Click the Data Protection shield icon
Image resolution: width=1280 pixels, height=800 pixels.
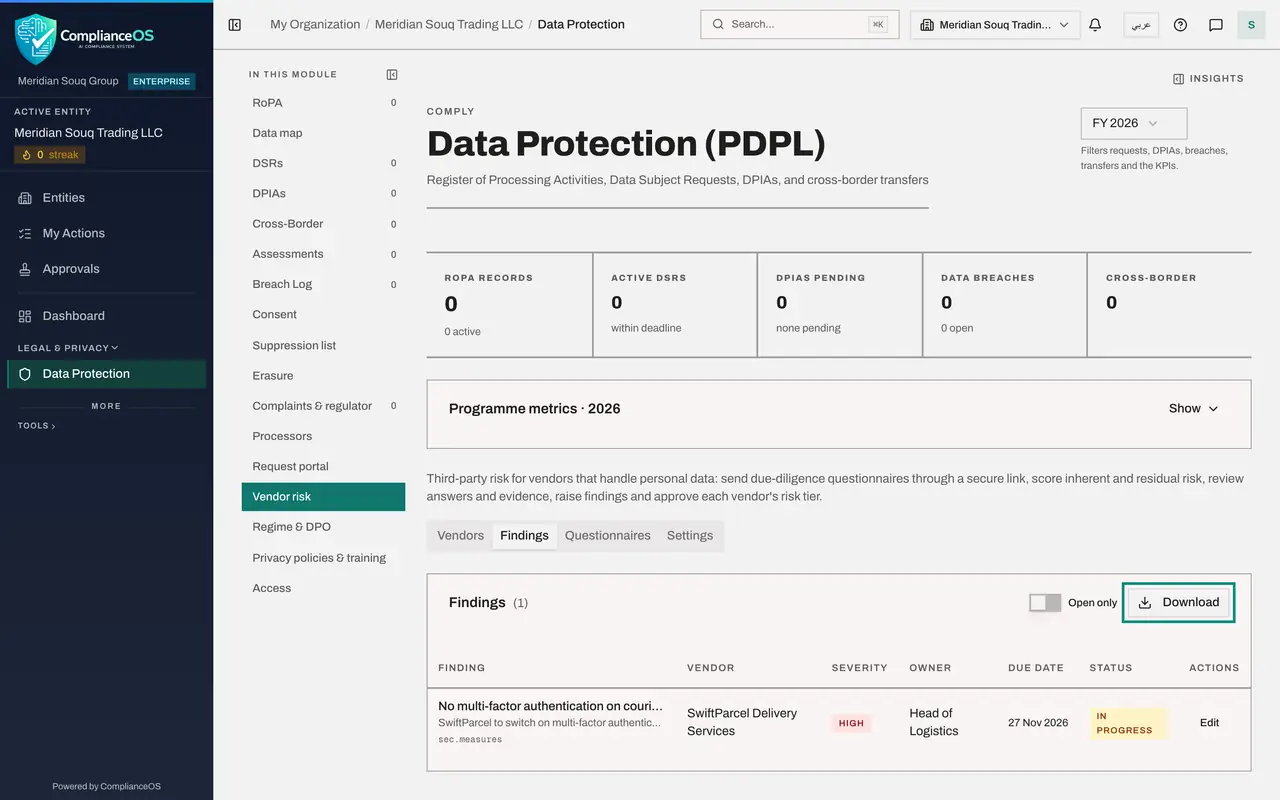25,374
